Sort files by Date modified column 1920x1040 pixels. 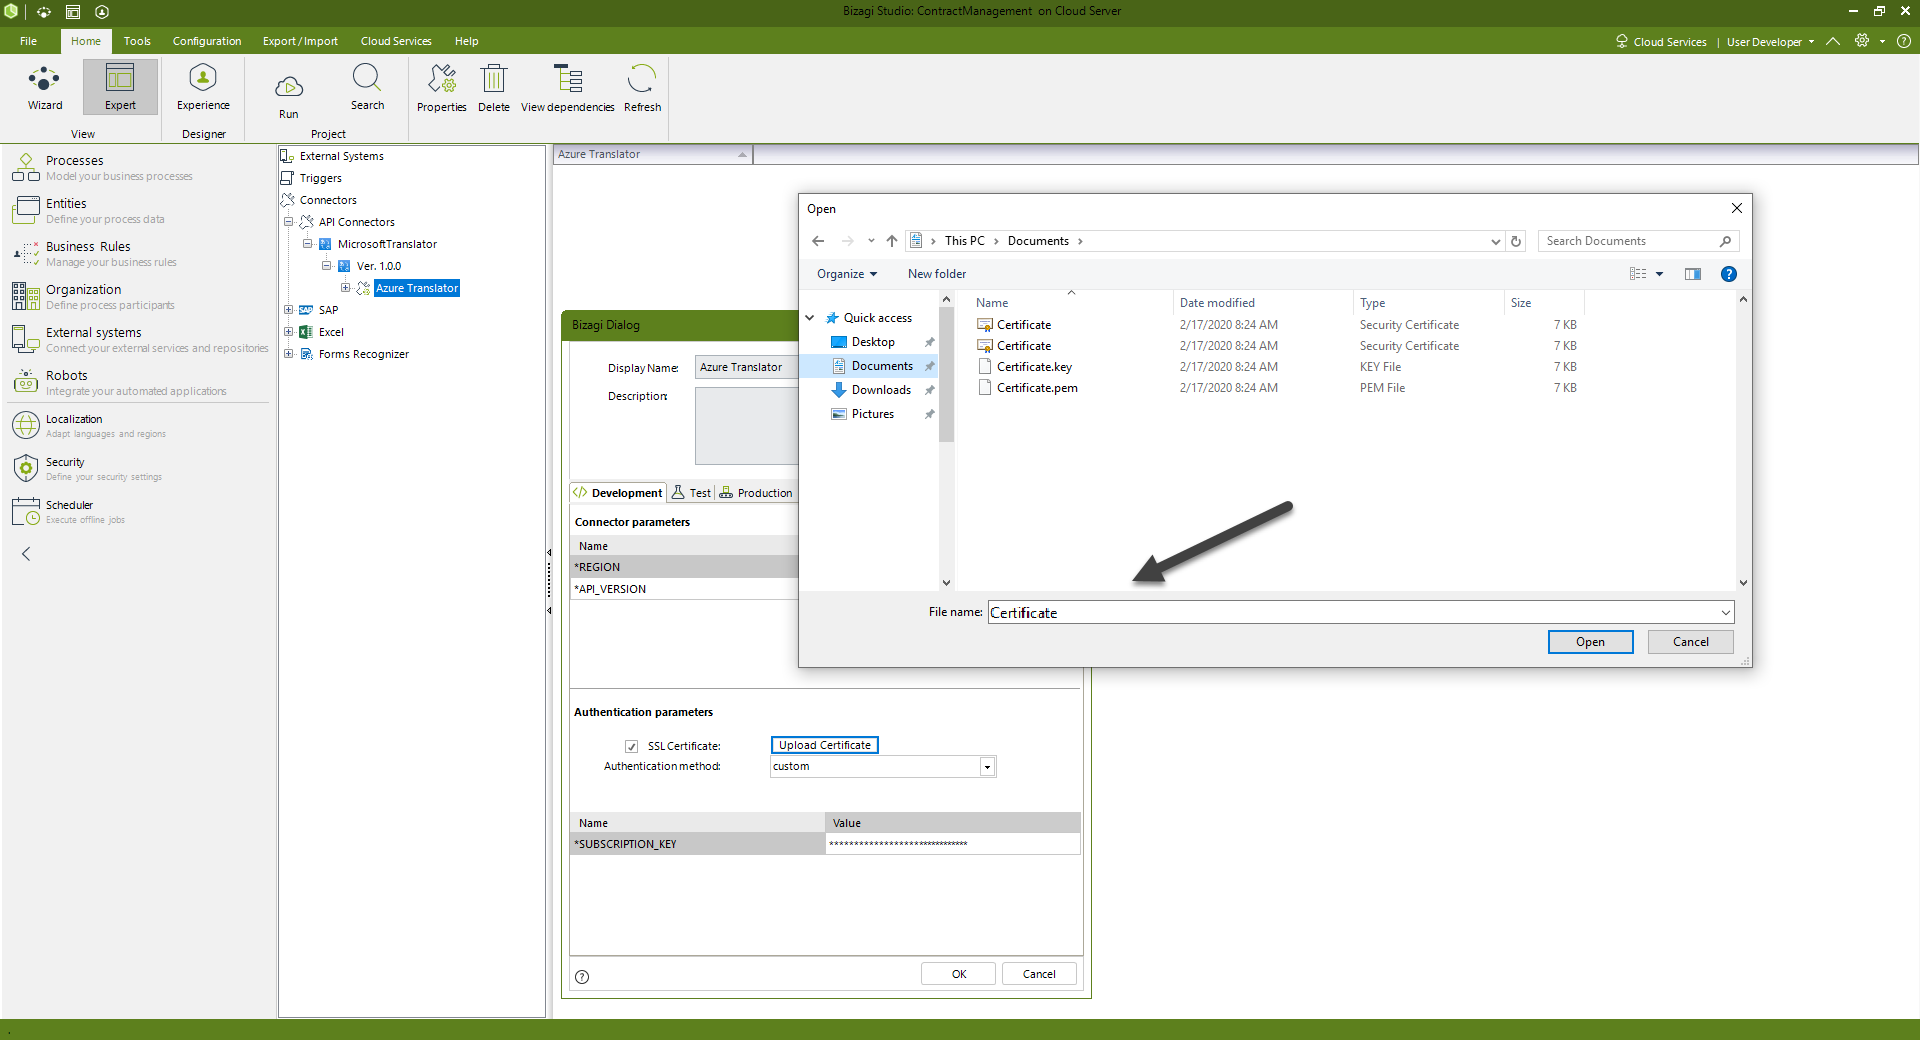(1216, 303)
